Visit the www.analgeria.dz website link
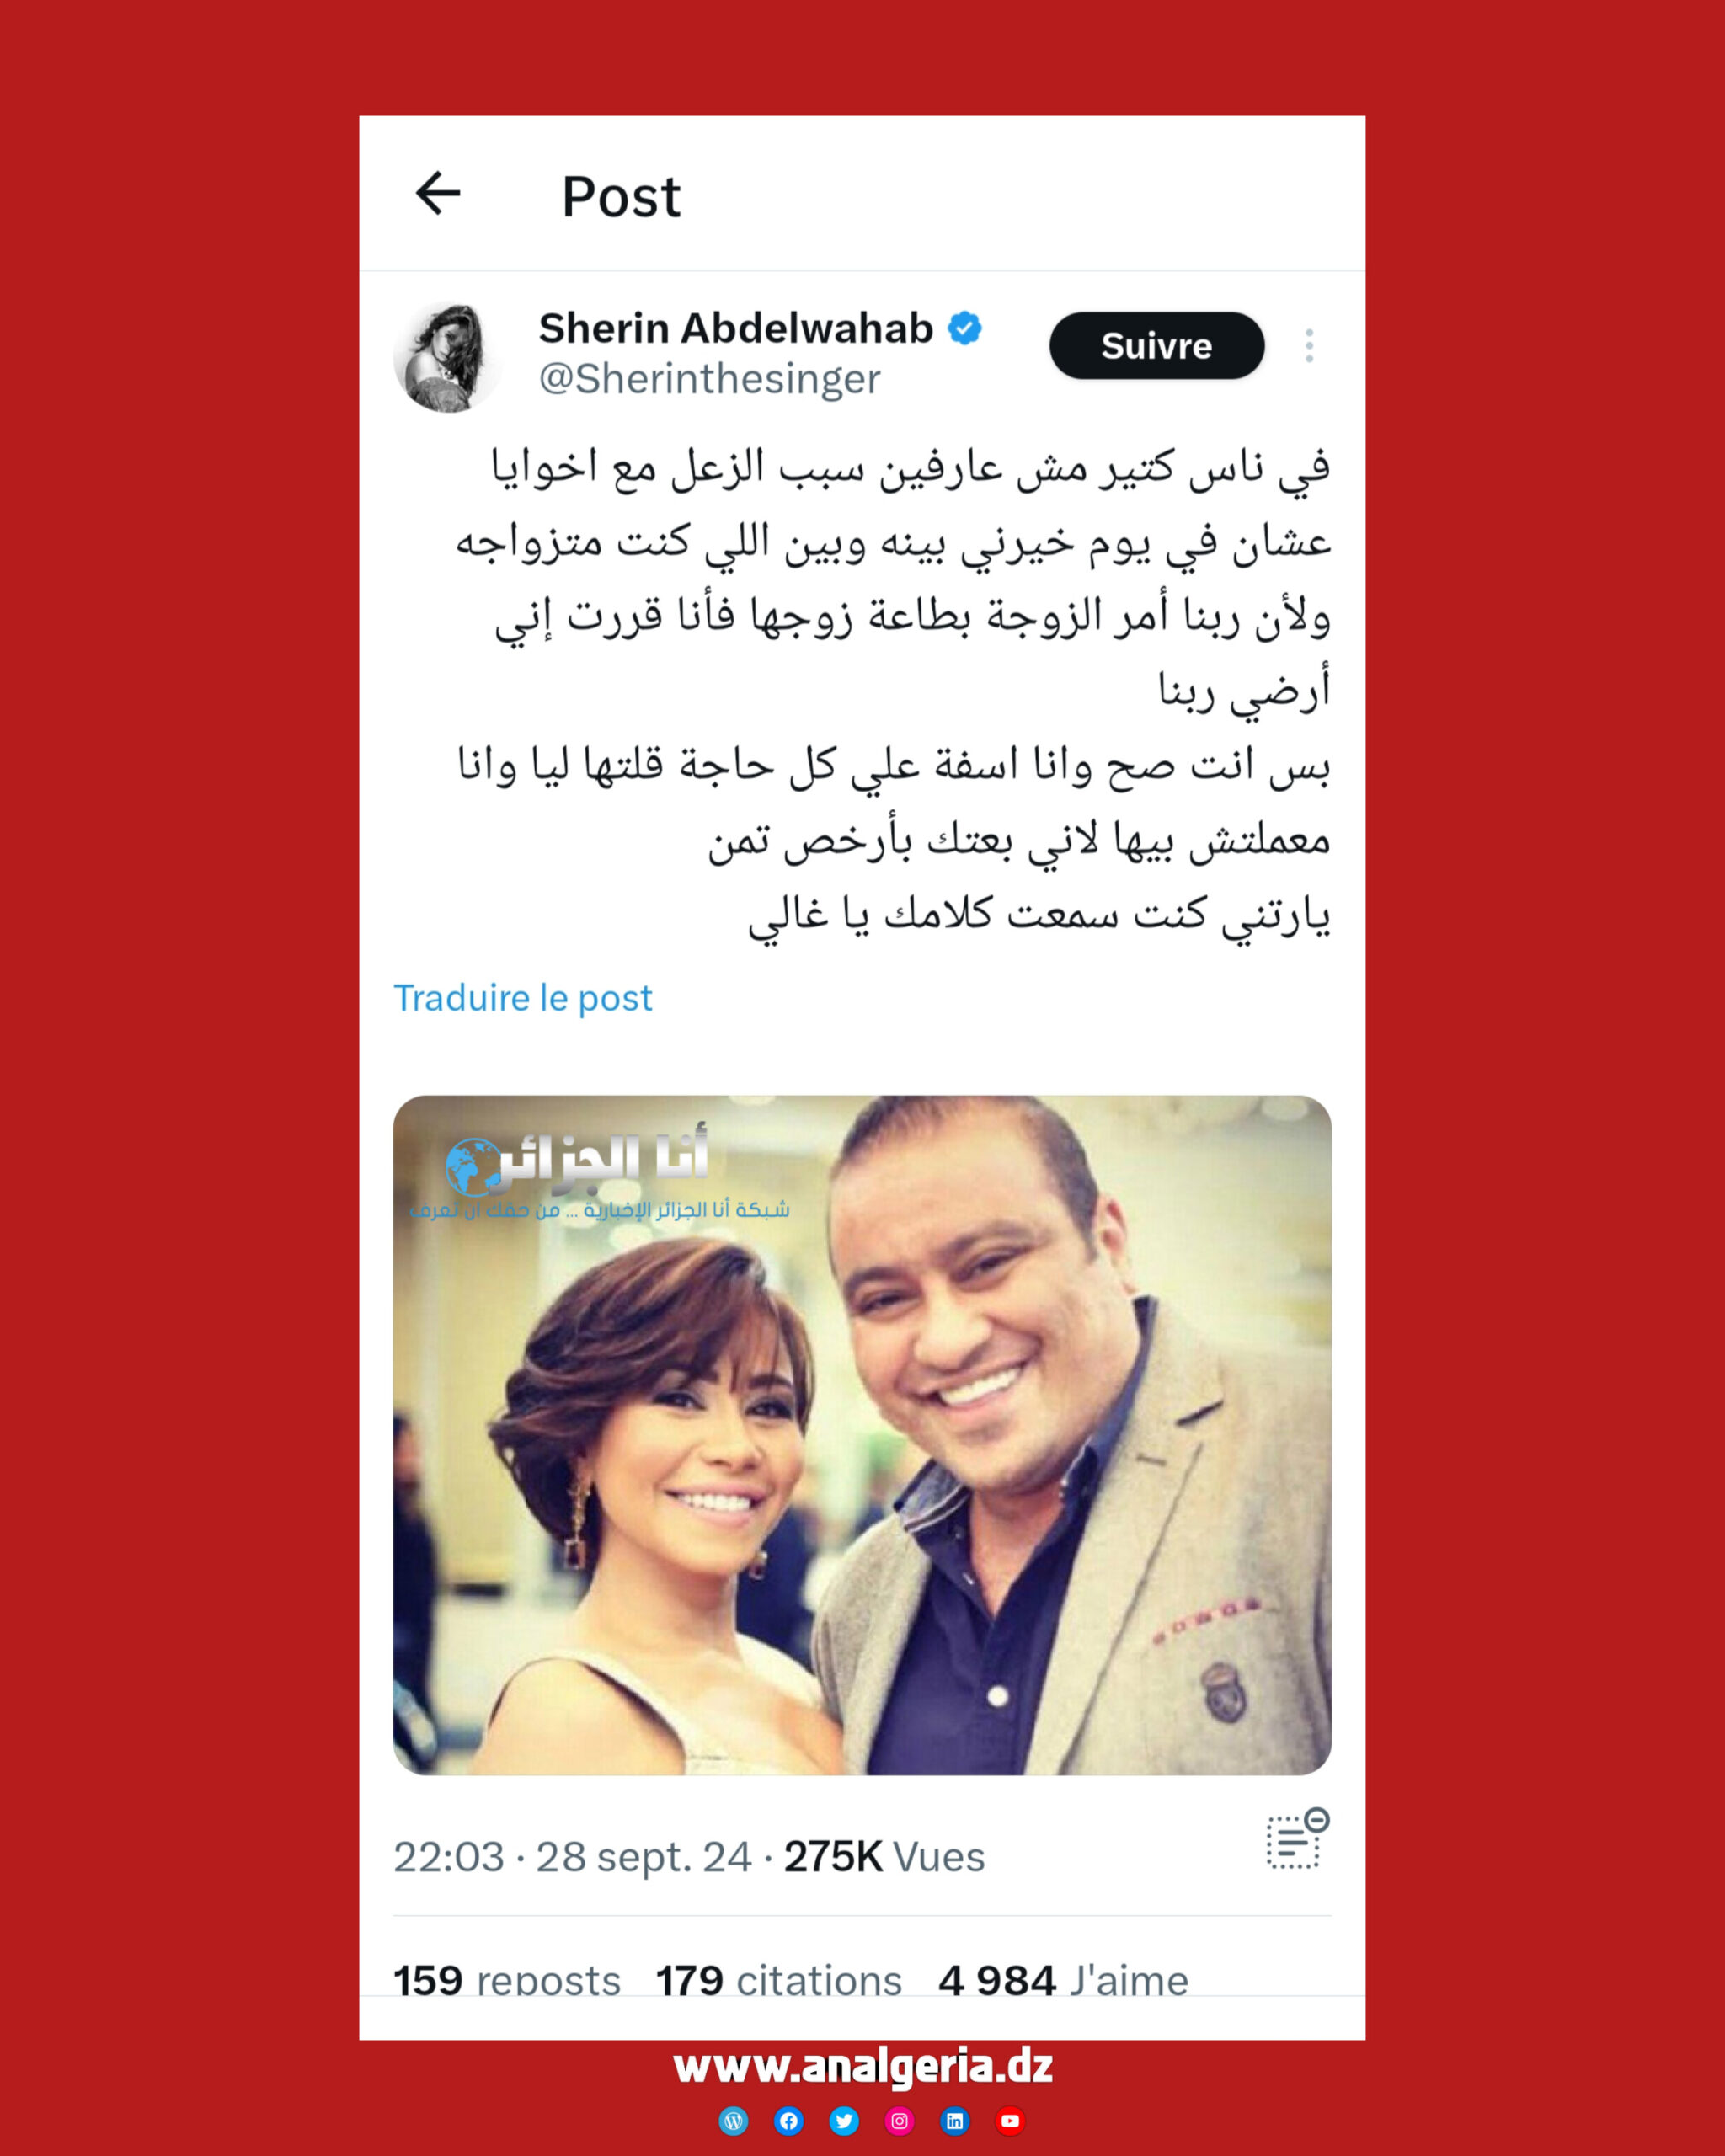The image size is (1725, 2156). pyautogui.click(x=863, y=2066)
